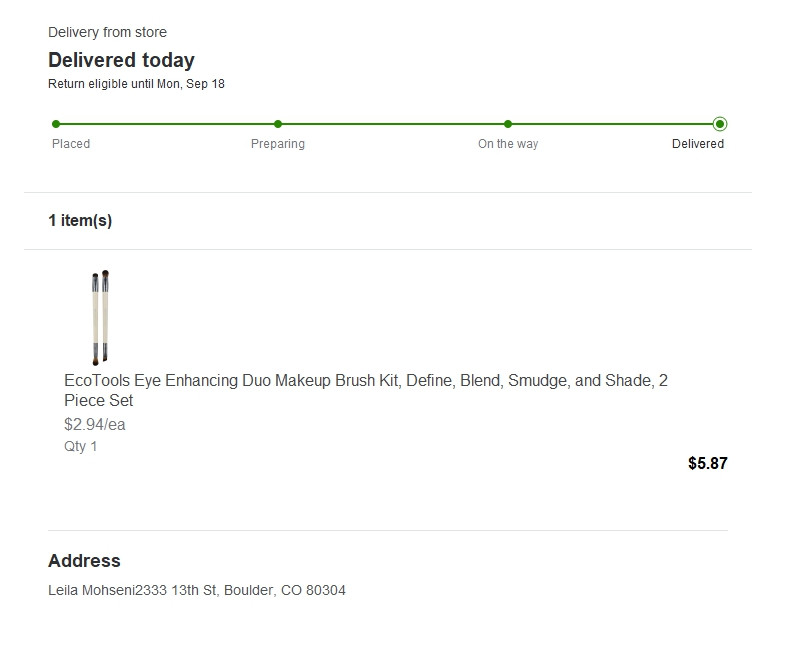Image resolution: width=800 pixels, height=666 pixels.
Task: Open the makeup brush product thumbnail
Action: pyautogui.click(x=100, y=317)
